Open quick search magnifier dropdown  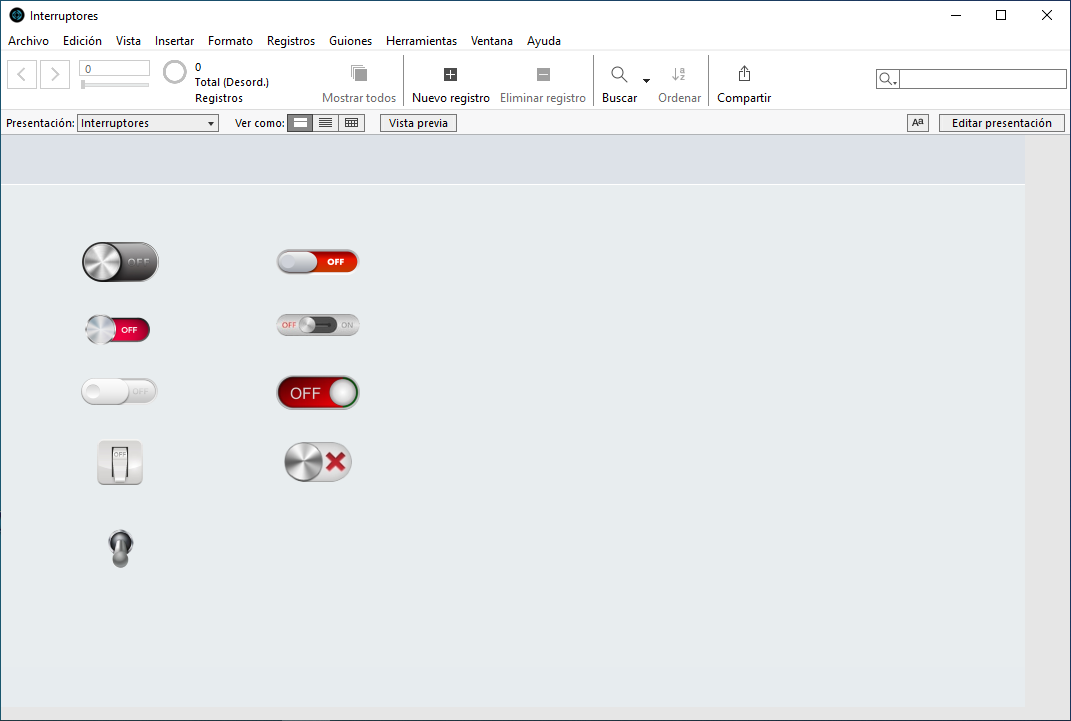point(887,79)
